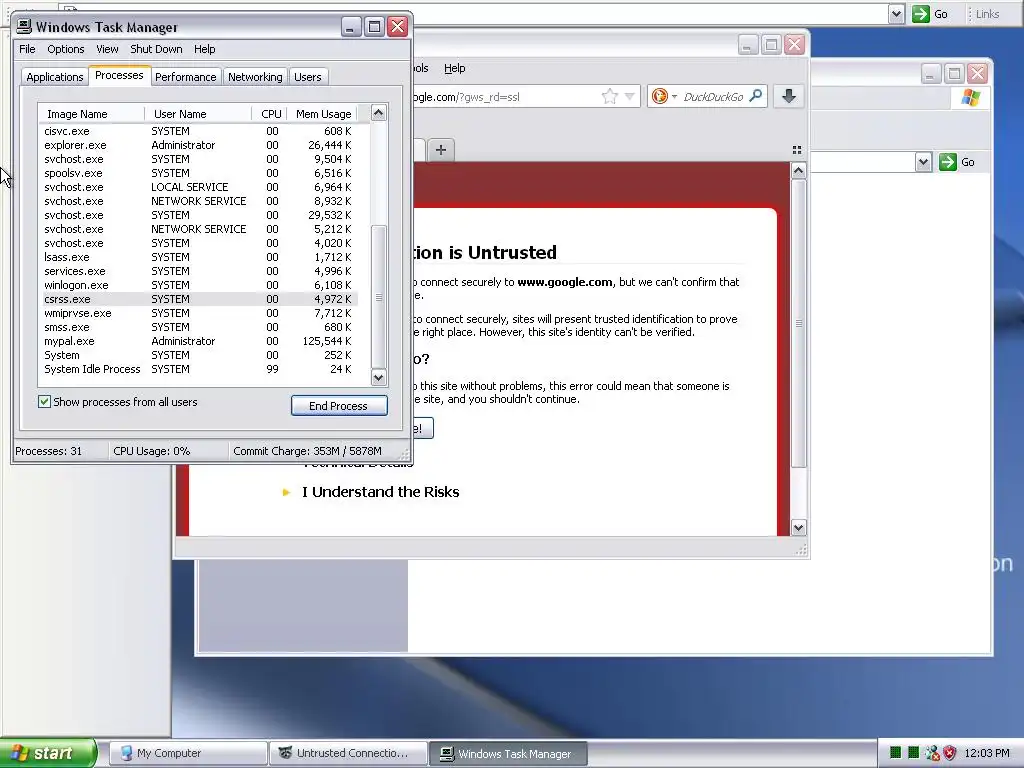Click the Links toolbar label
Image resolution: width=1024 pixels, height=768 pixels.
pyautogui.click(x=987, y=14)
